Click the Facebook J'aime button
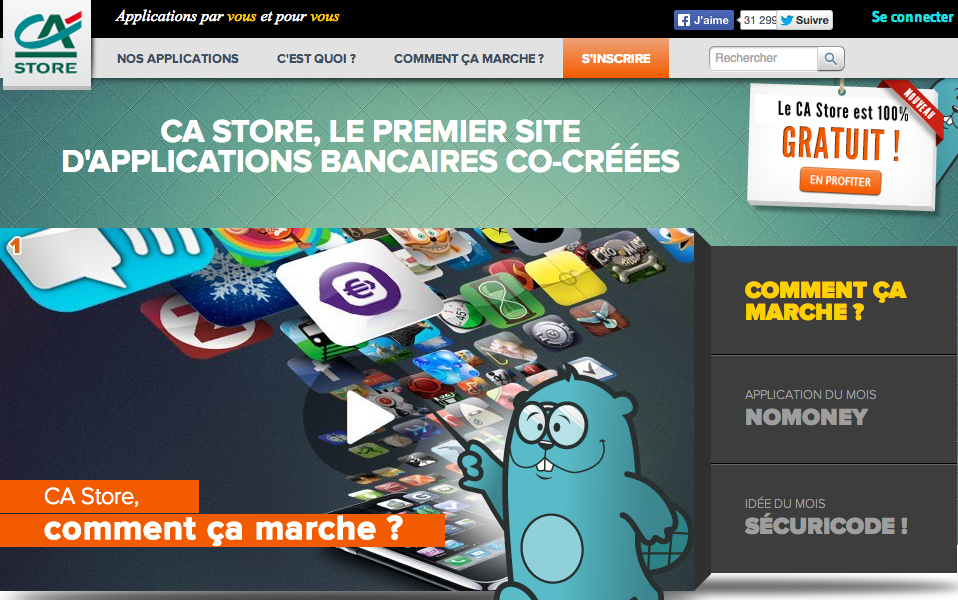This screenshot has height=600, width=958. coord(704,20)
